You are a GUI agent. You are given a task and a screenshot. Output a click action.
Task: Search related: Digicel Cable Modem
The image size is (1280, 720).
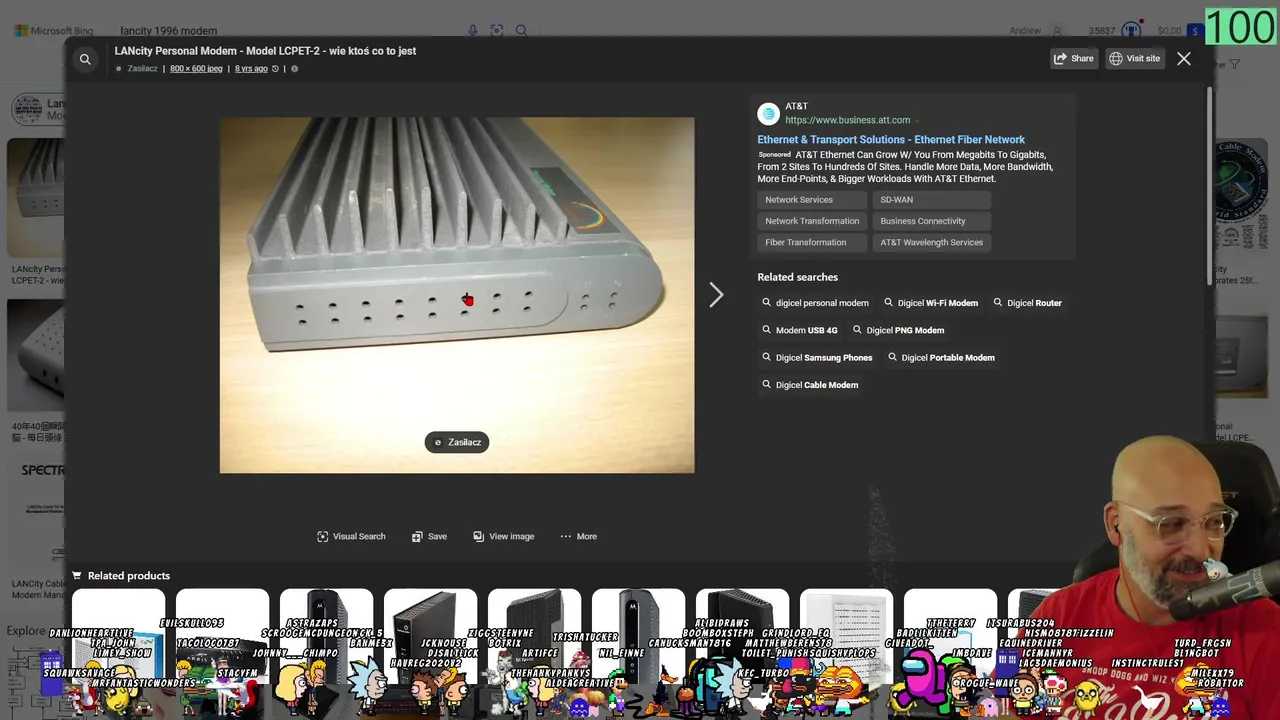pyautogui.click(x=809, y=384)
